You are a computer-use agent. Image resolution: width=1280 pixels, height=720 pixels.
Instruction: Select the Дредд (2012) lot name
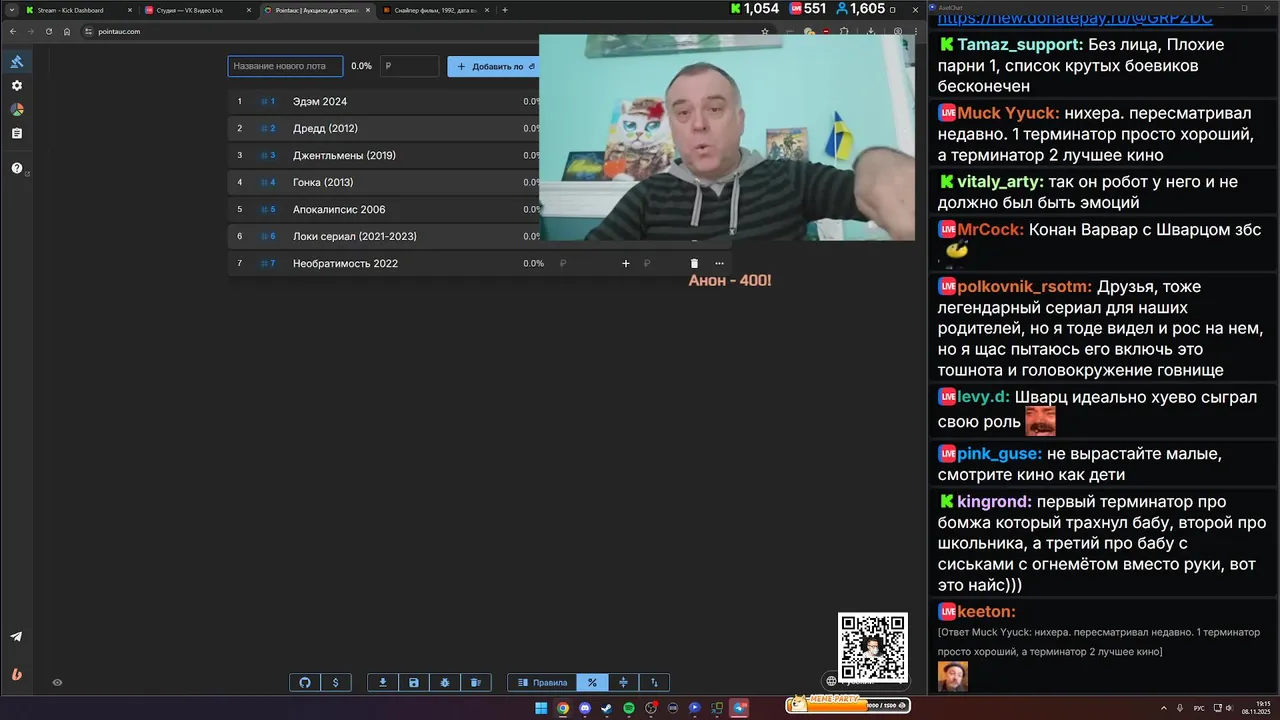[x=325, y=129]
